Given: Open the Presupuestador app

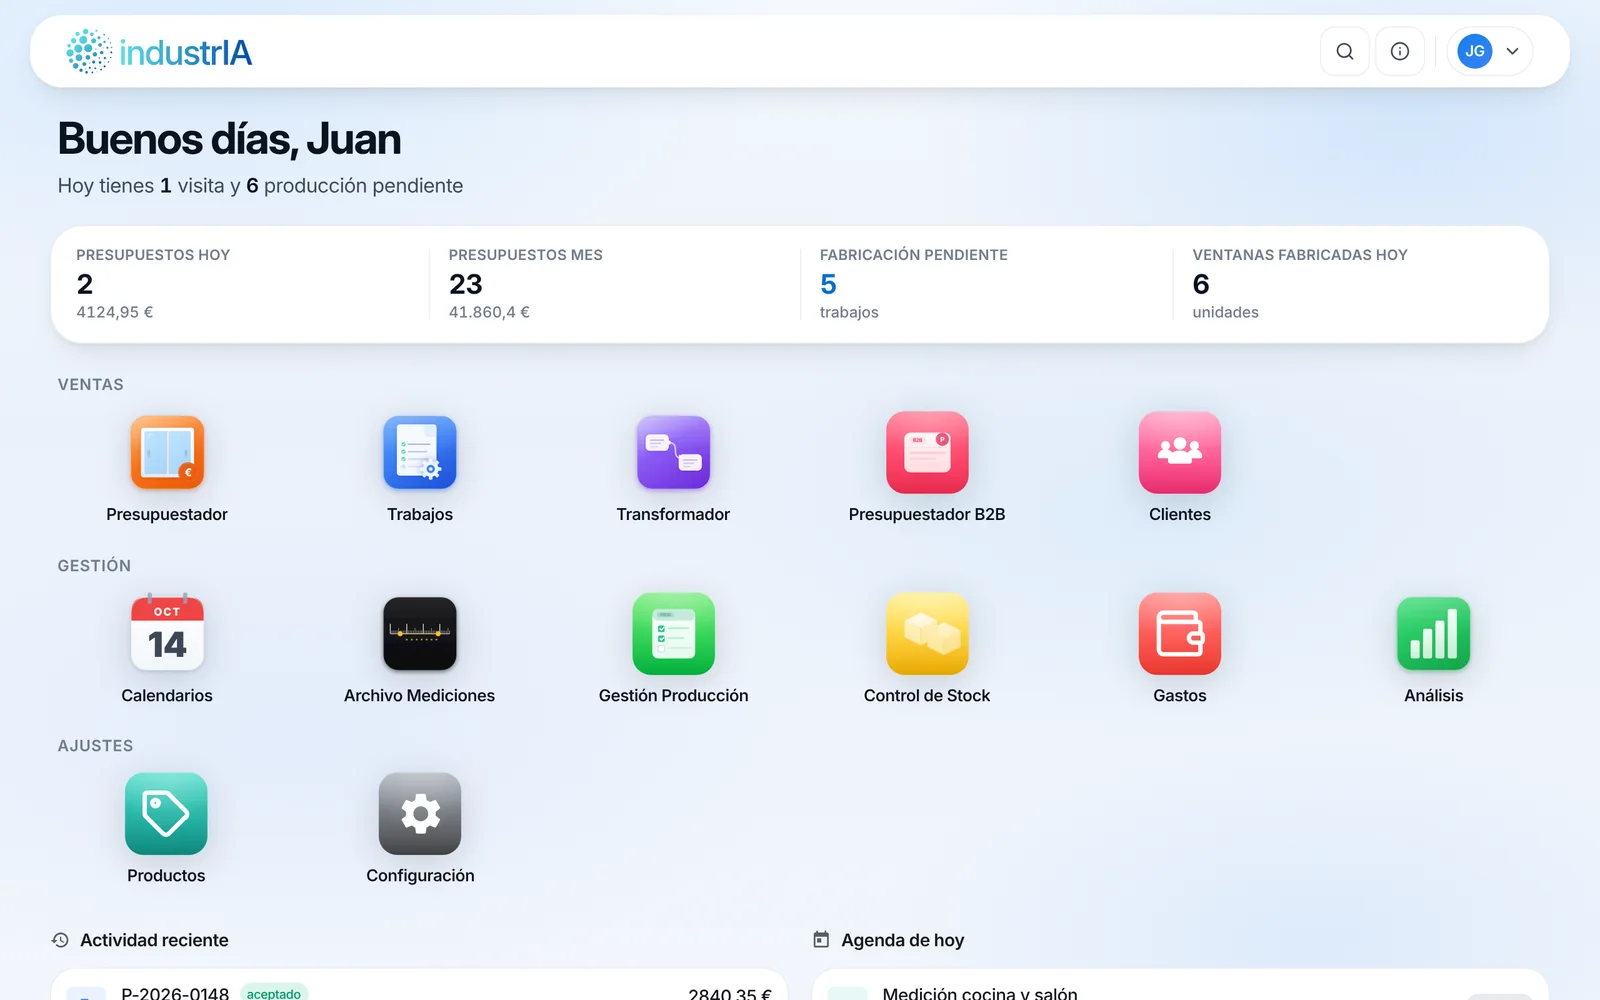Looking at the screenshot, I should tap(167, 452).
